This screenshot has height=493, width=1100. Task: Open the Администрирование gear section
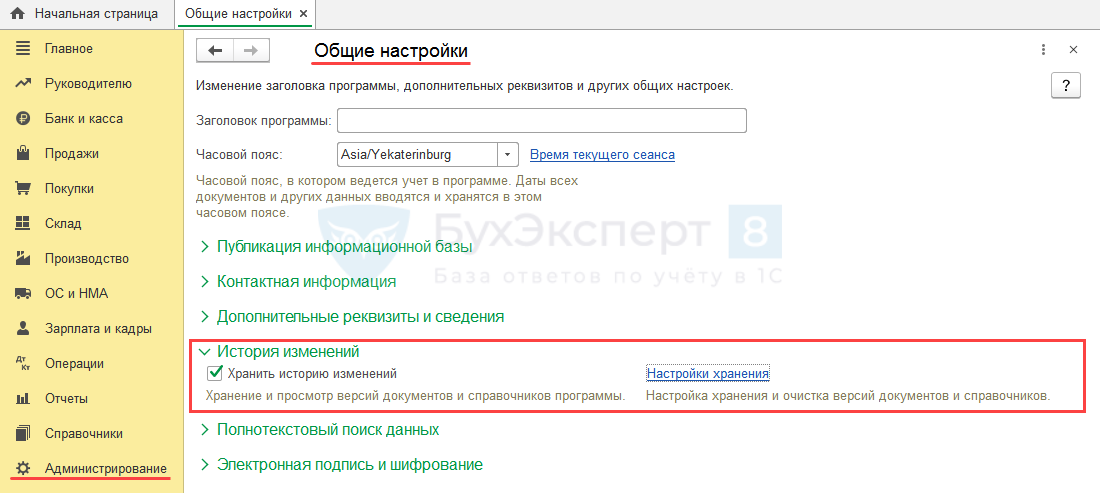coord(105,469)
